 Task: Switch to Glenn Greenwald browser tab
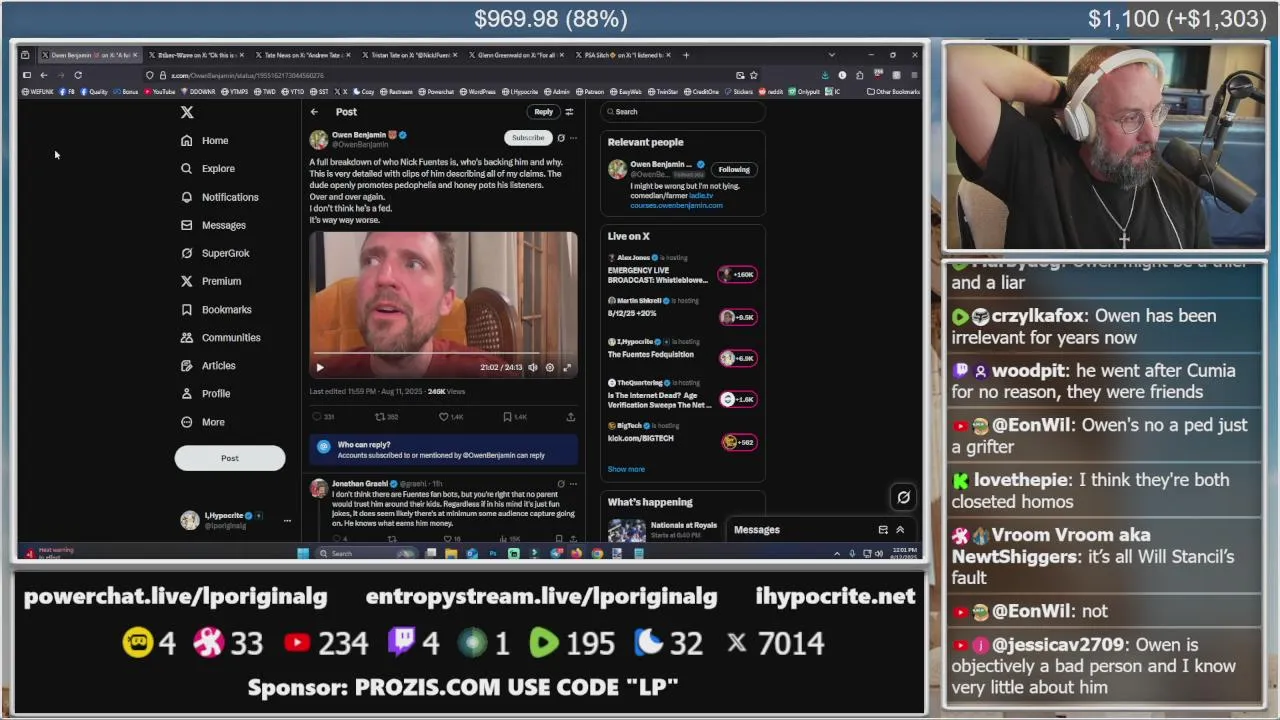click(516, 55)
